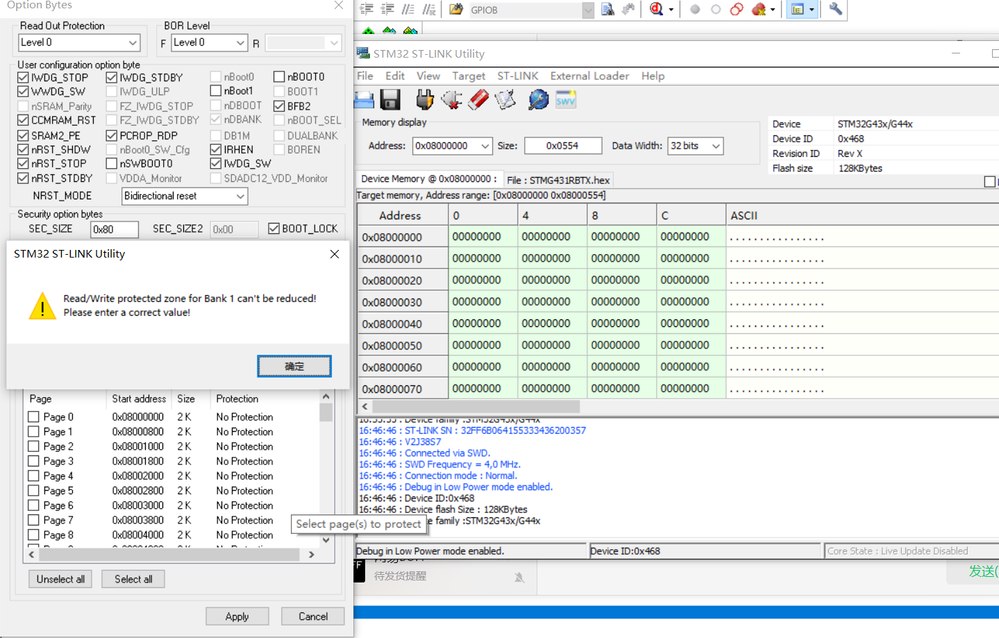The image size is (999, 638).
Task: Click Cancel in Option Bytes dialog
Action: click(313, 616)
